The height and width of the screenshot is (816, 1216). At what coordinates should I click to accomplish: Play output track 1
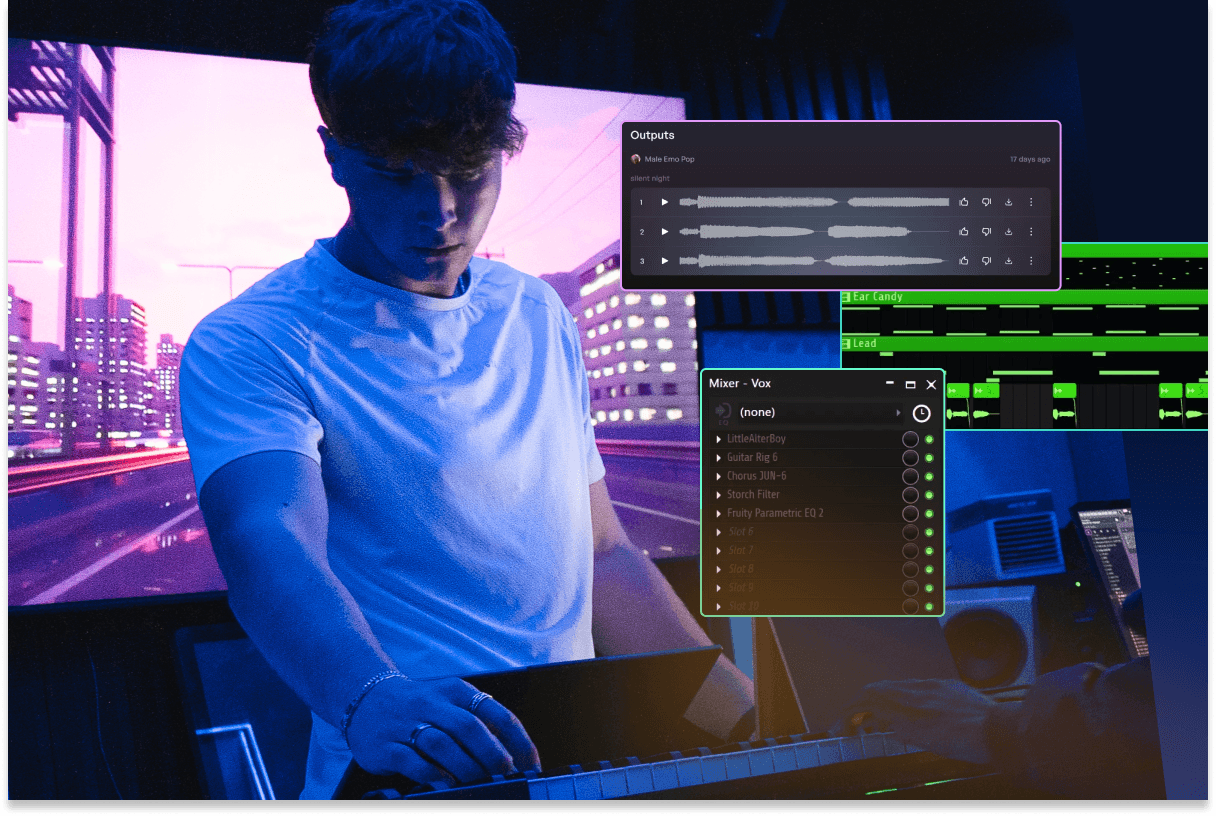click(665, 202)
